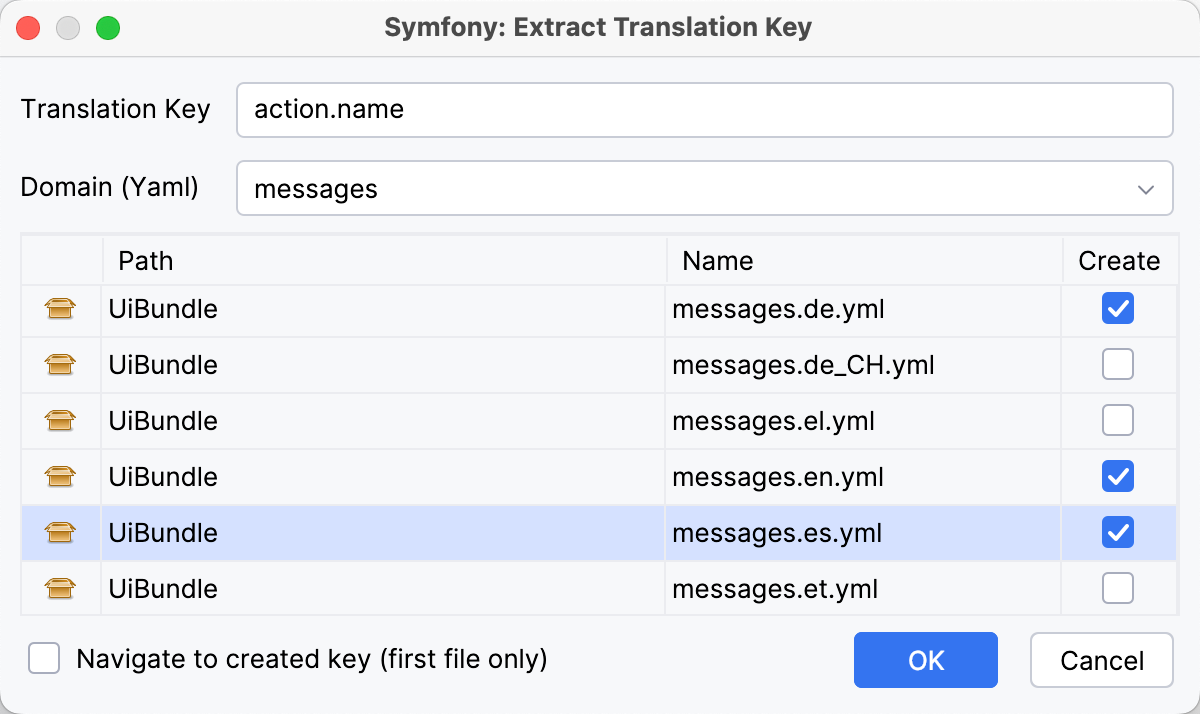Click the bundle icon beside messages.el.yml

click(x=60, y=420)
